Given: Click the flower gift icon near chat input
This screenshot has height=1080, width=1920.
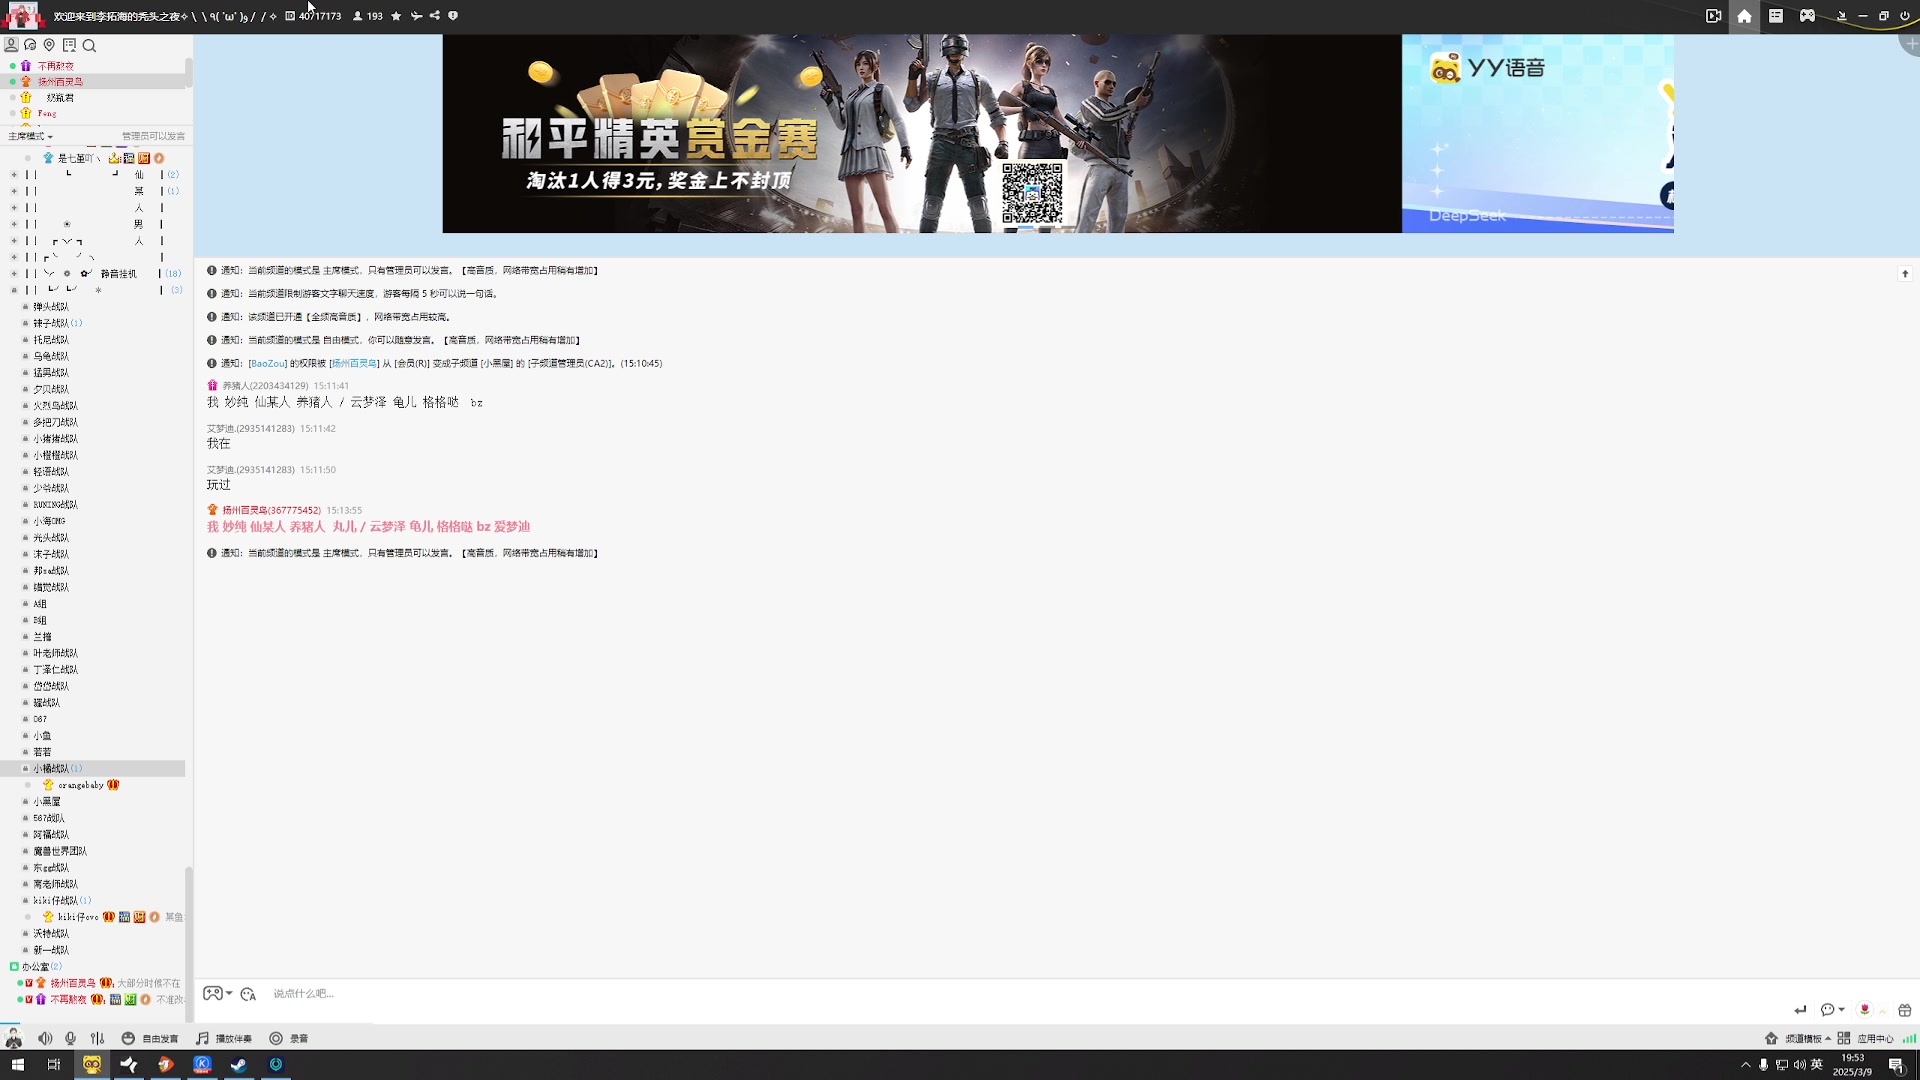Looking at the screenshot, I should point(1864,1009).
